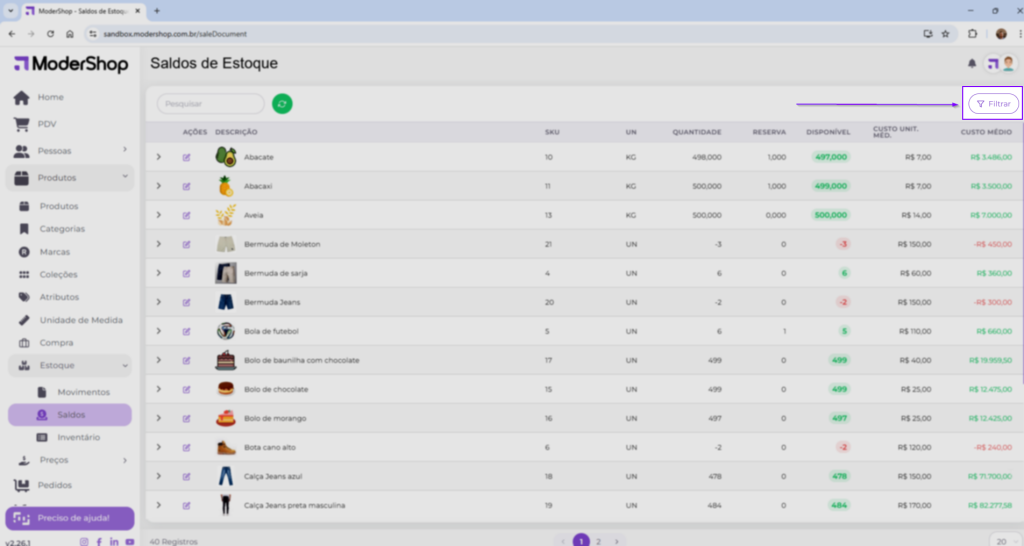
Task: Expand the Bermuda Jeans row
Action: [x=158, y=302]
